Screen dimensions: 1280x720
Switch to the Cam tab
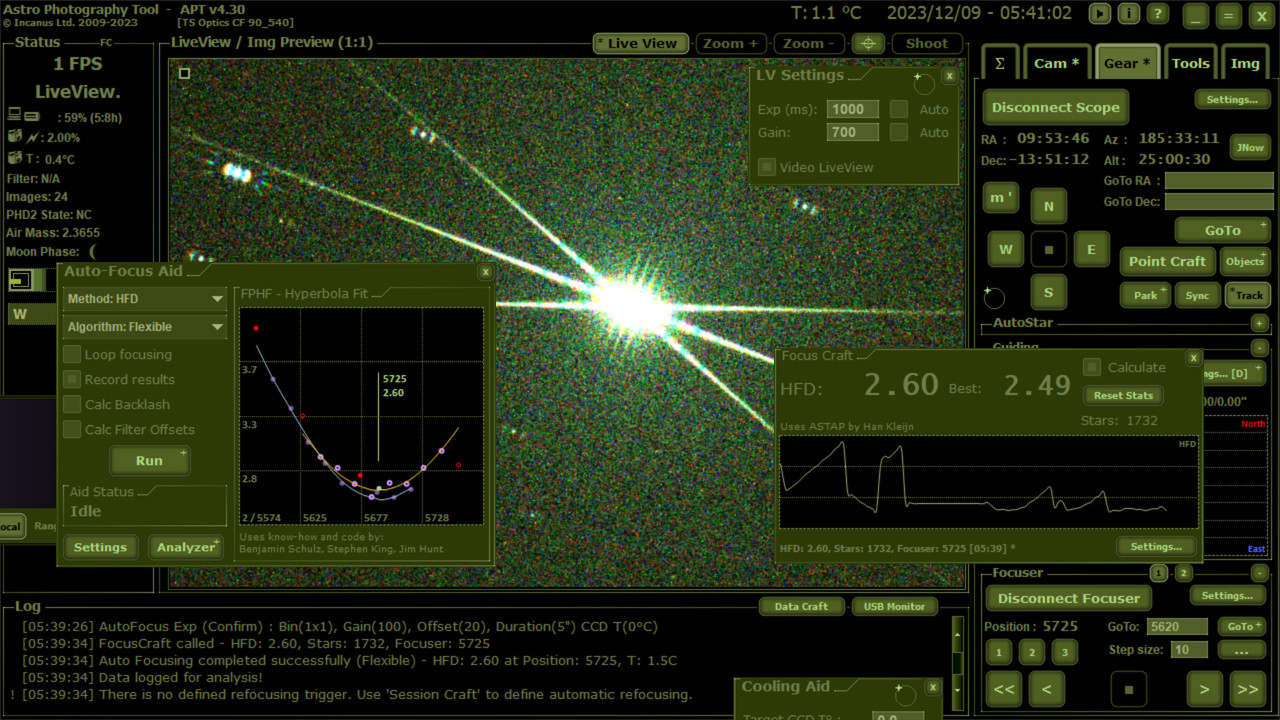tap(1056, 62)
